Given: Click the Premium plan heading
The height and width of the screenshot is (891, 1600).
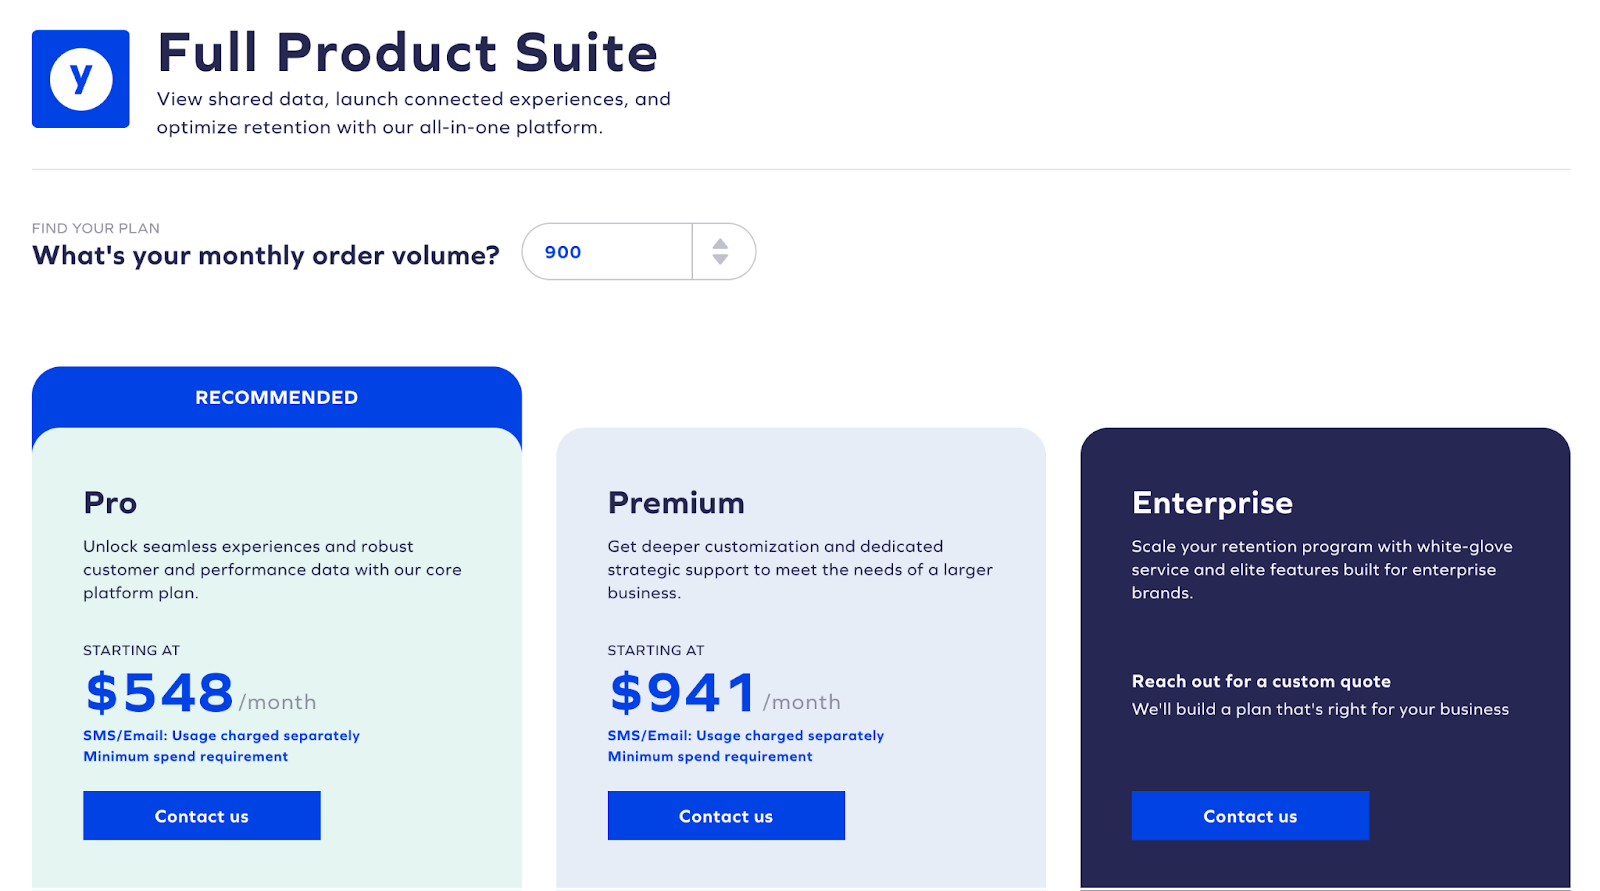Looking at the screenshot, I should [676, 502].
